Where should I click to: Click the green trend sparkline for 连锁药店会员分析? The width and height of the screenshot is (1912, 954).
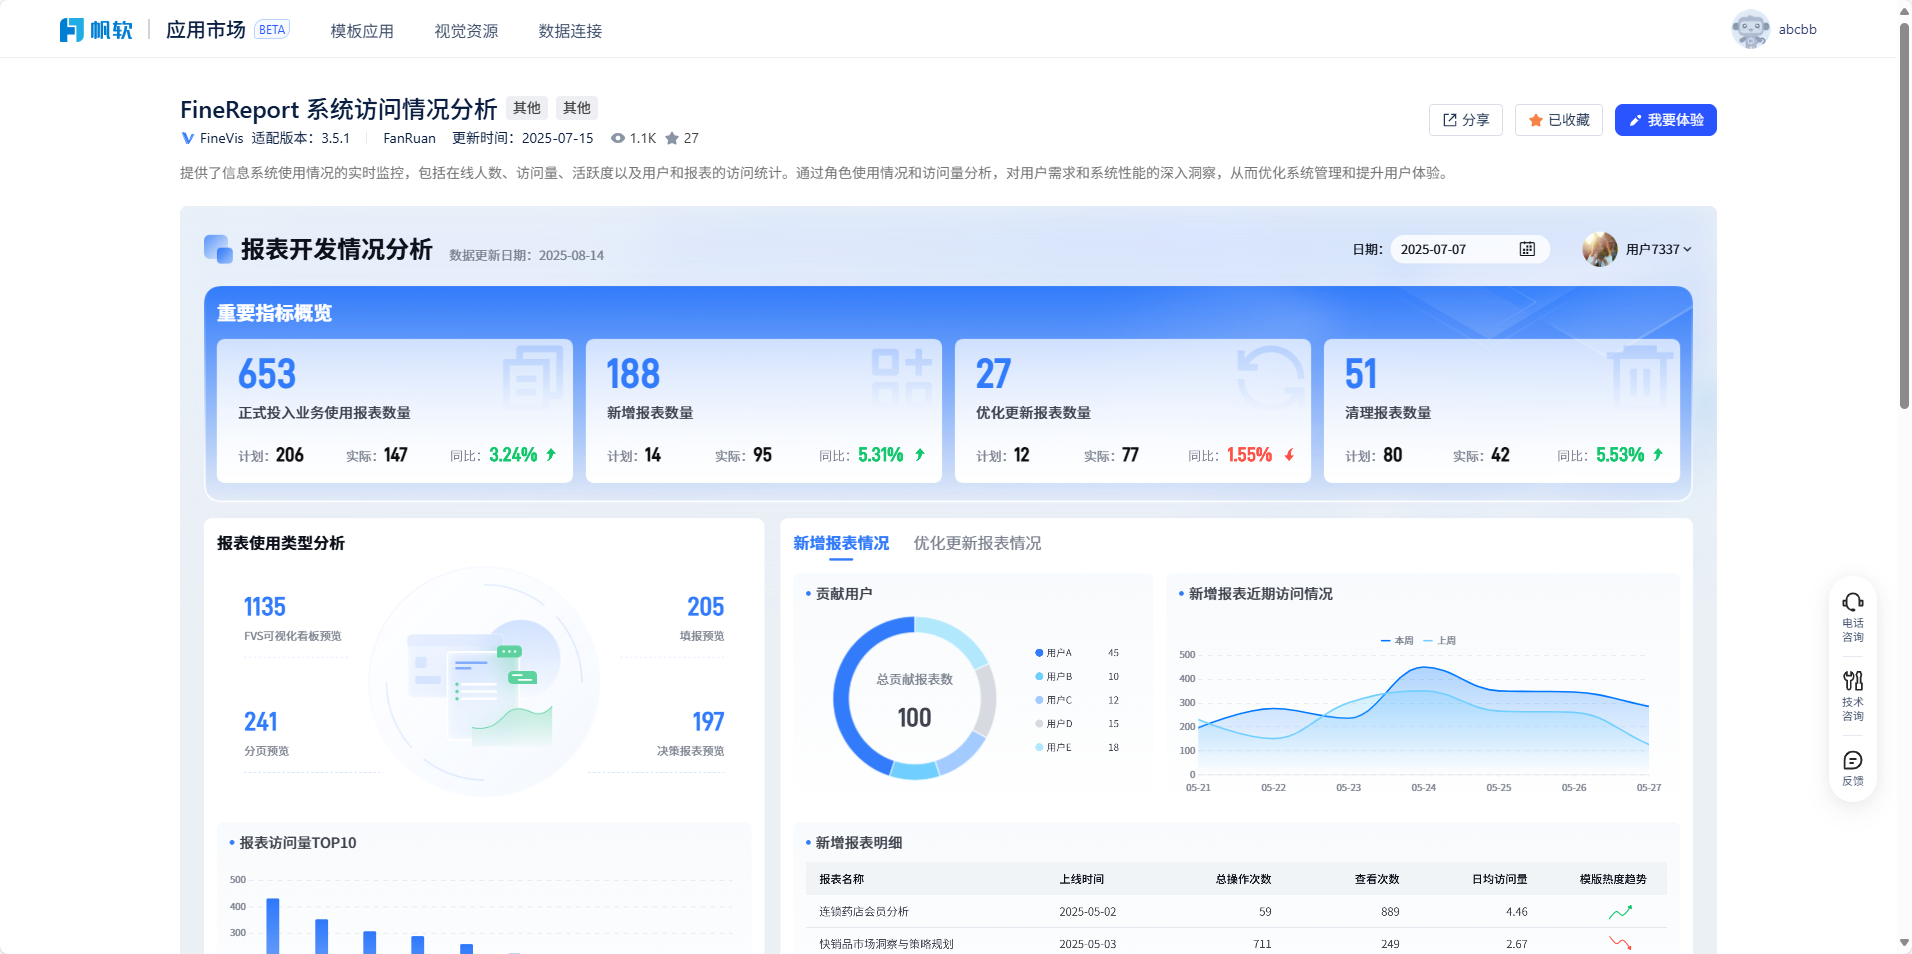click(x=1620, y=912)
